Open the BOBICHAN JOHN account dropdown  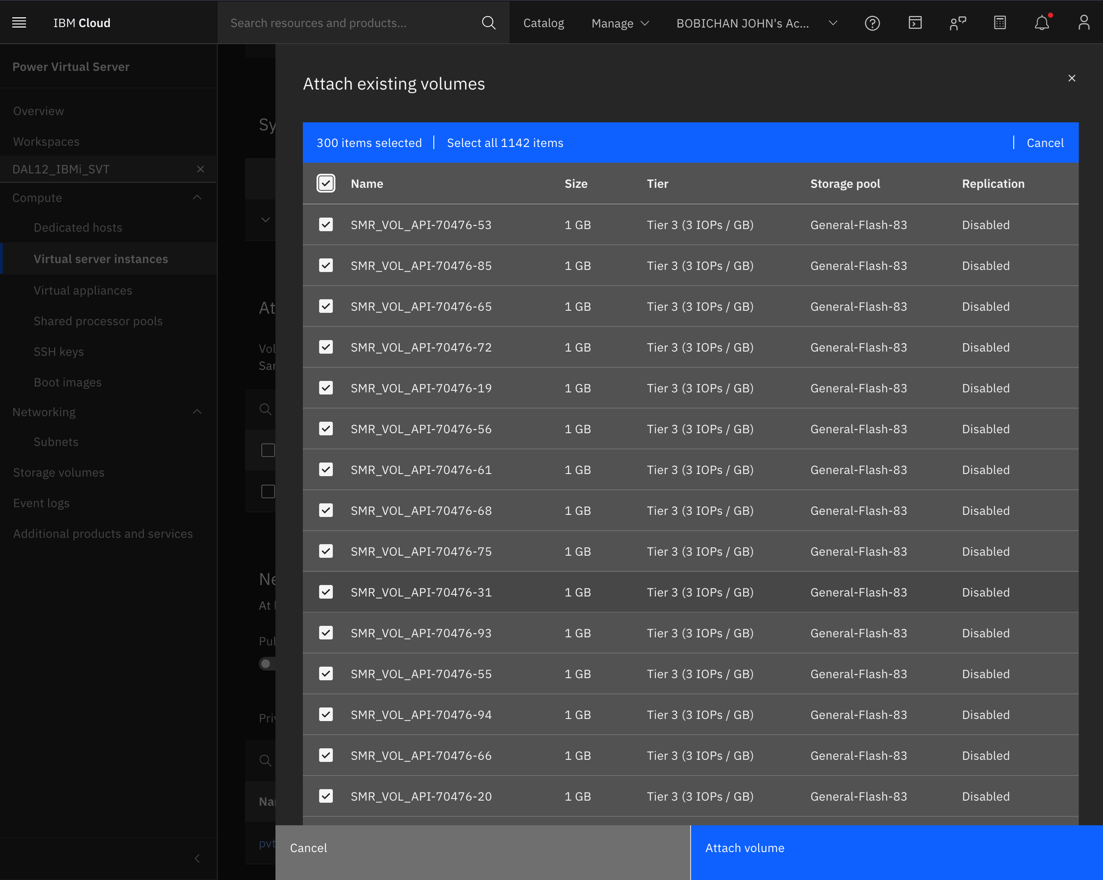(x=756, y=22)
